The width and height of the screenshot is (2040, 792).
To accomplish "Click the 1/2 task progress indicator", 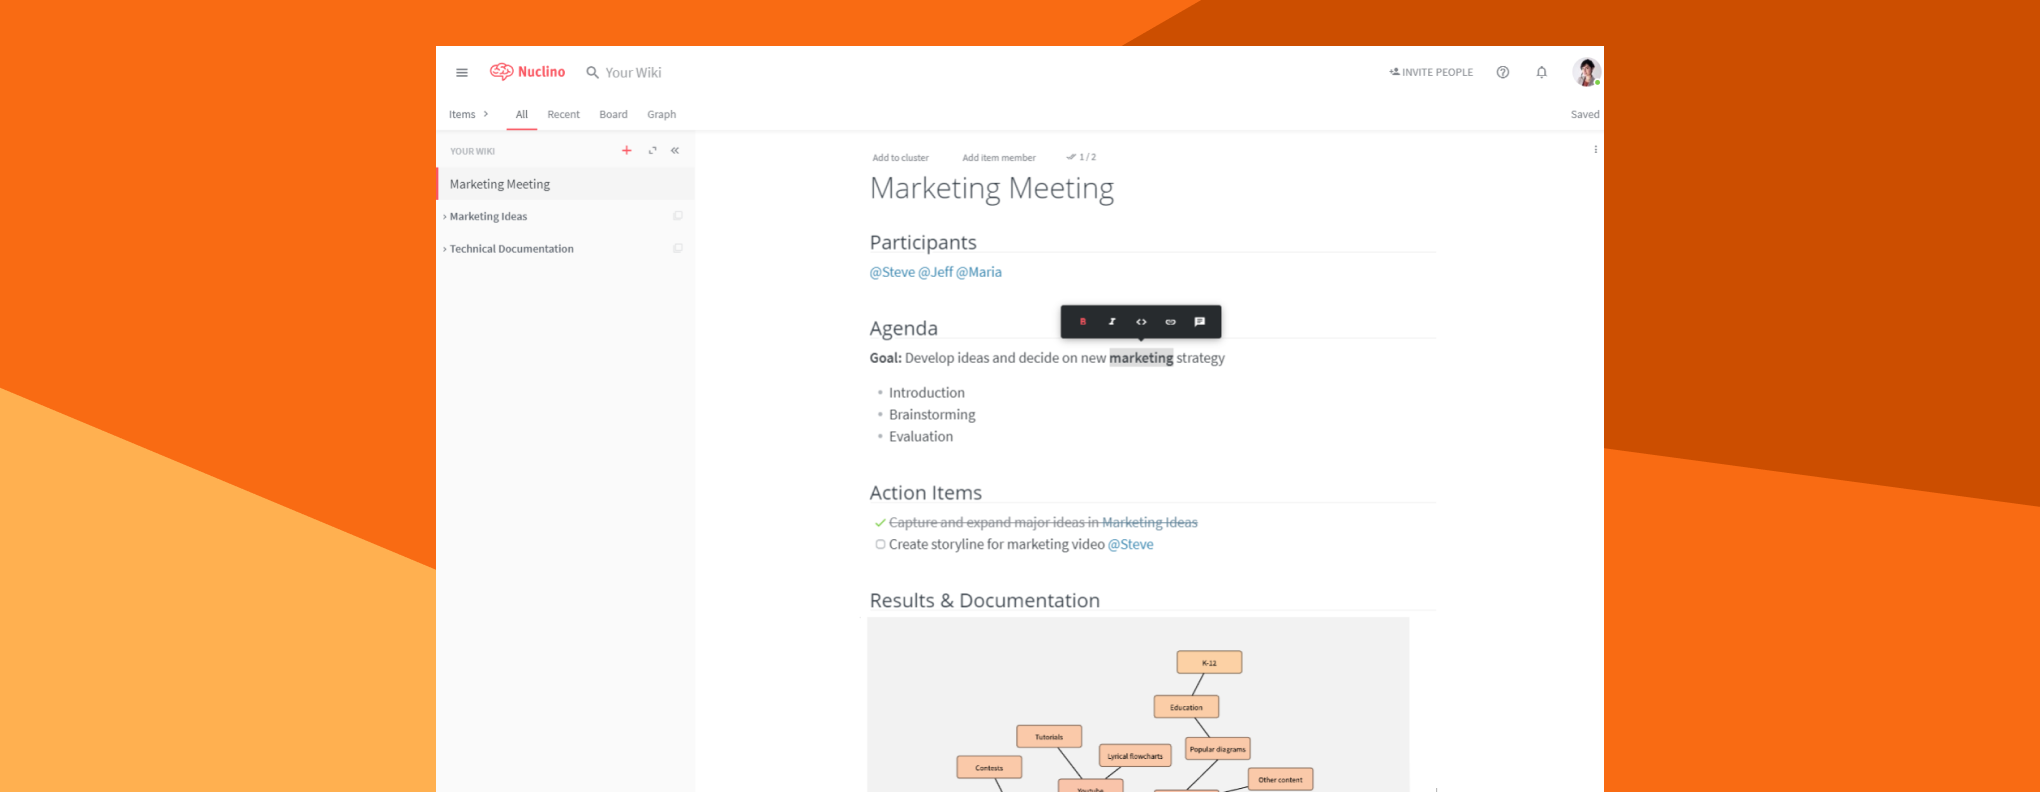I will [1081, 157].
